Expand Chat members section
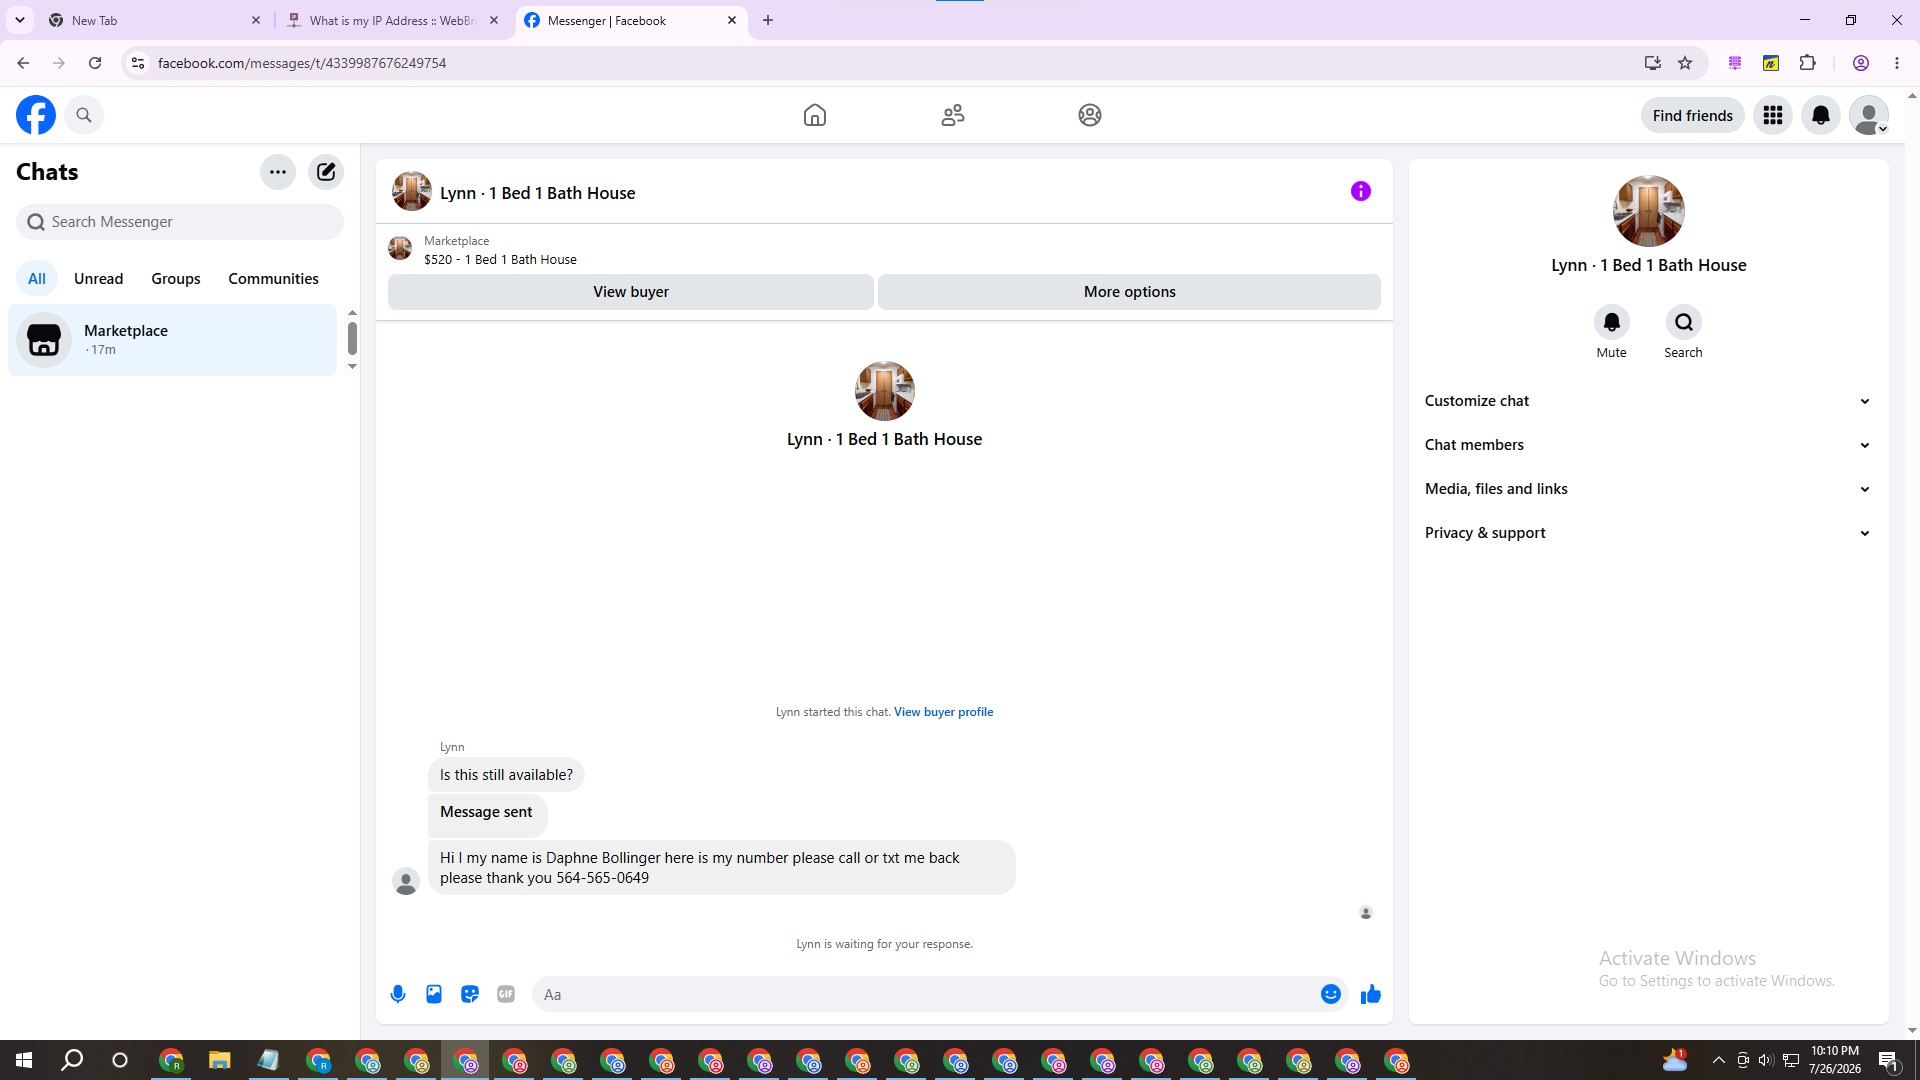Viewport: 1920px width, 1080px height. coord(1649,445)
